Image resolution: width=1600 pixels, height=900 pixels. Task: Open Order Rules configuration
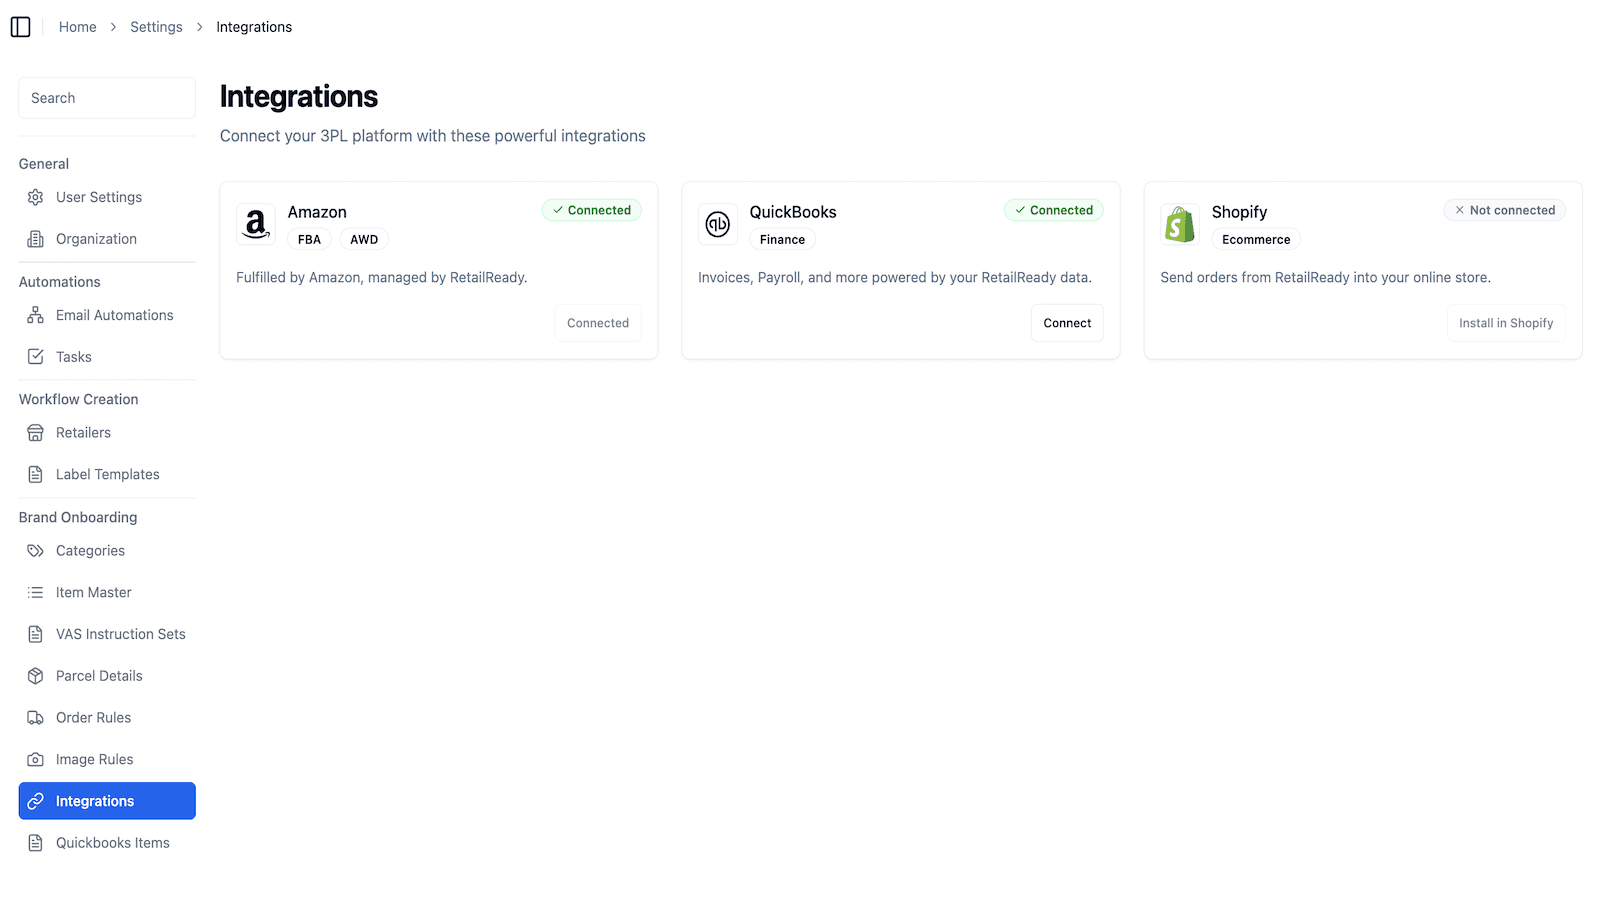(x=94, y=717)
